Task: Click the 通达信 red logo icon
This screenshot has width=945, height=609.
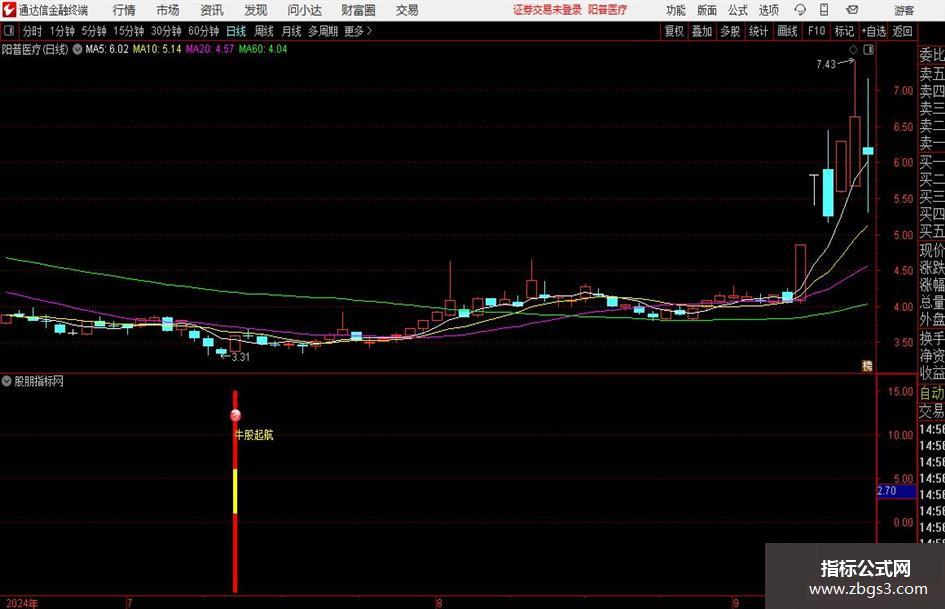Action: (x=8, y=10)
